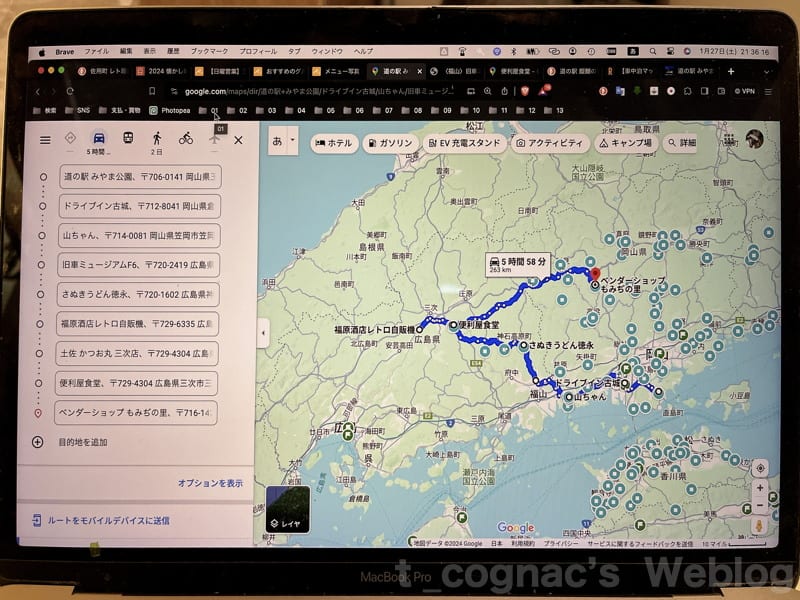
Task: Open the 支払・買物 bookmarks folder
Action: coord(119,110)
